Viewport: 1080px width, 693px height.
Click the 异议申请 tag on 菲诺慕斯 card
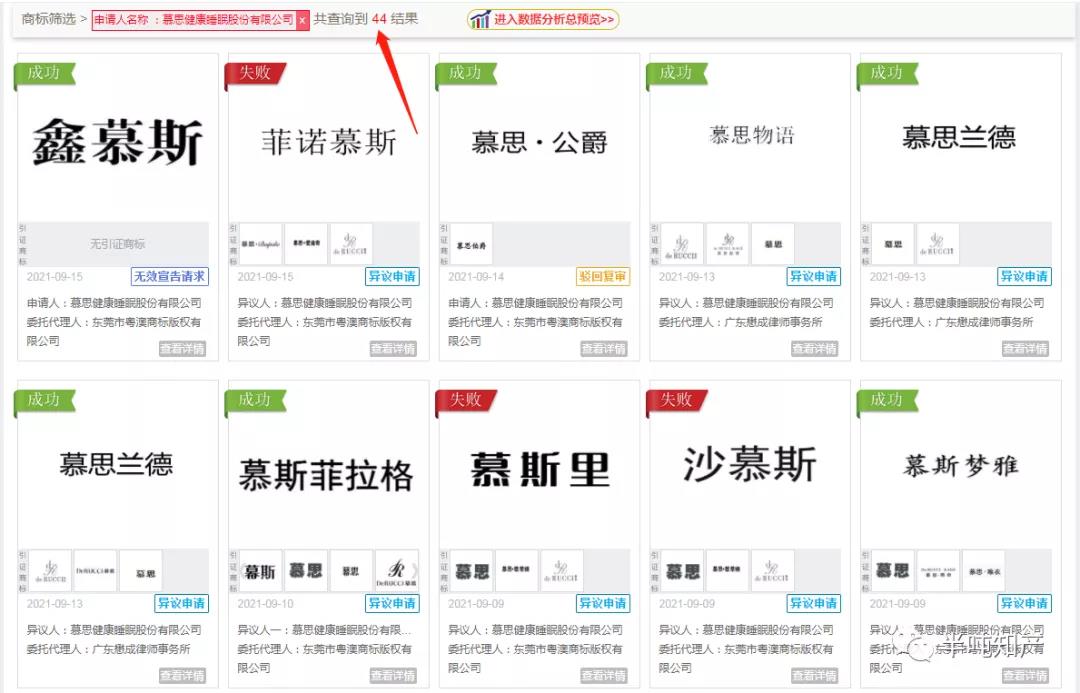click(x=392, y=276)
